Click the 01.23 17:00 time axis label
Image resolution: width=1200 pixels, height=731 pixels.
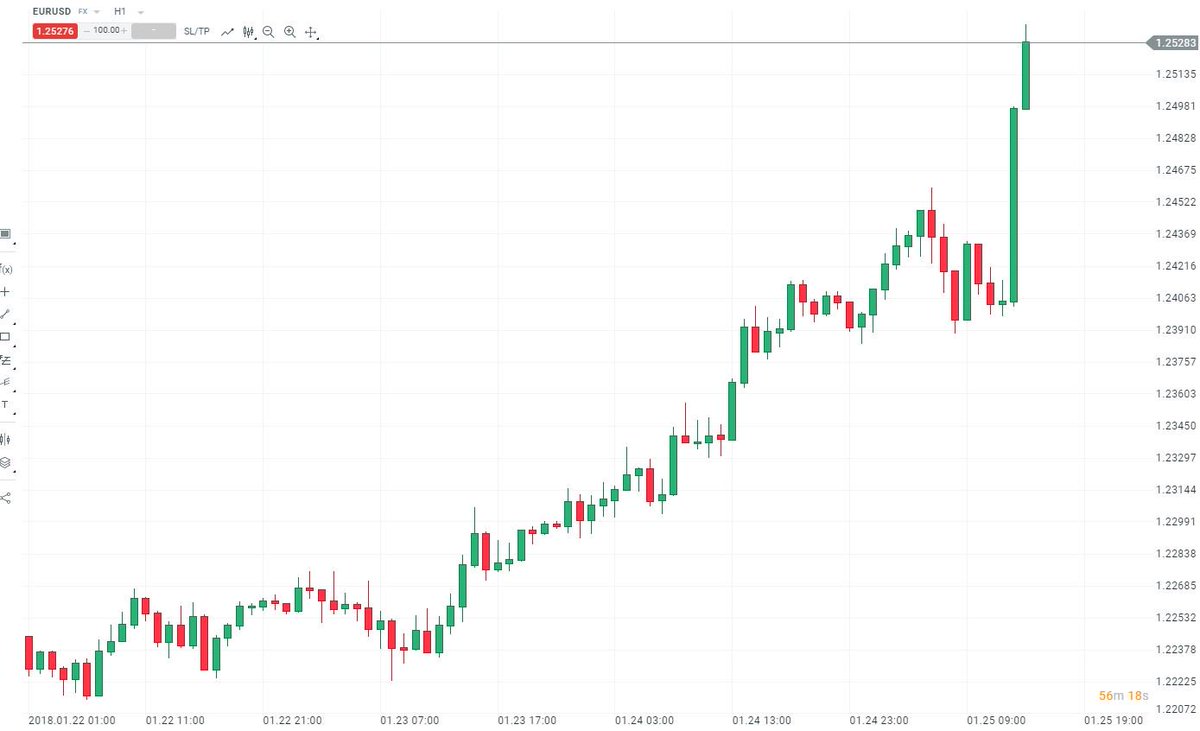(527, 719)
